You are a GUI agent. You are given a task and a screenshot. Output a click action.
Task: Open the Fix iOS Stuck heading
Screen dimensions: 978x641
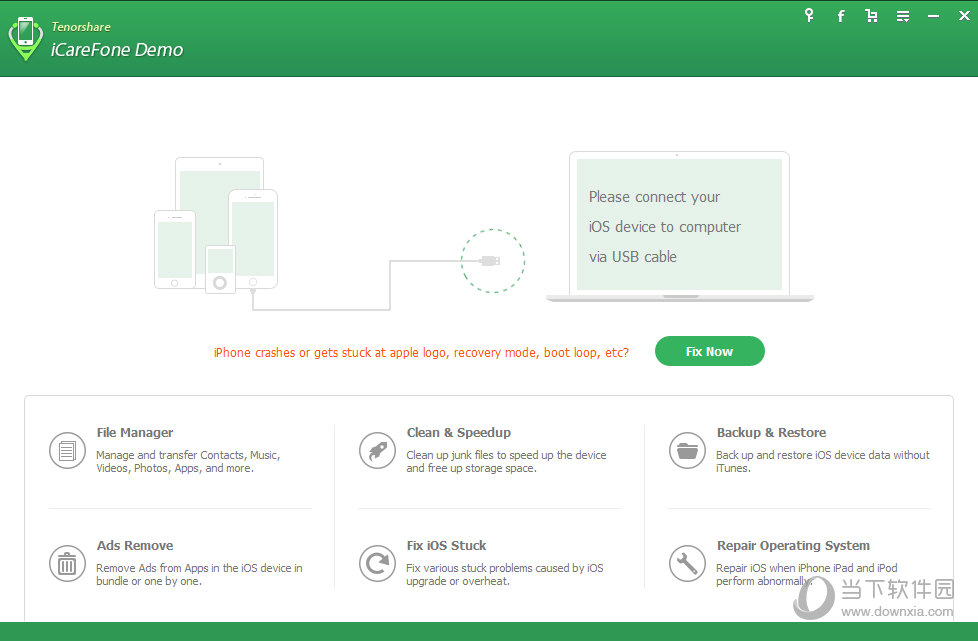coord(447,546)
